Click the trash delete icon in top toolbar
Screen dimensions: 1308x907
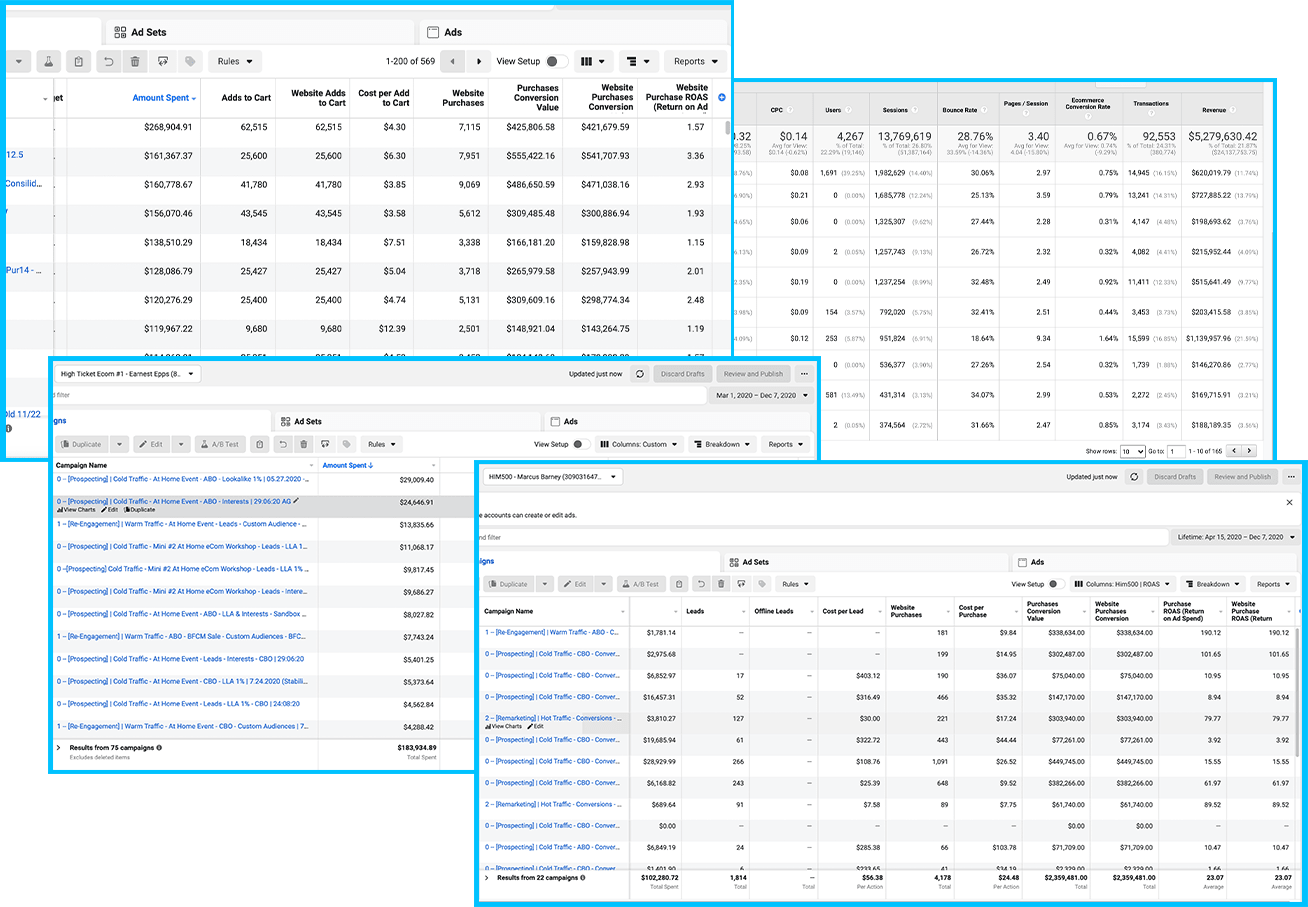click(x=135, y=62)
